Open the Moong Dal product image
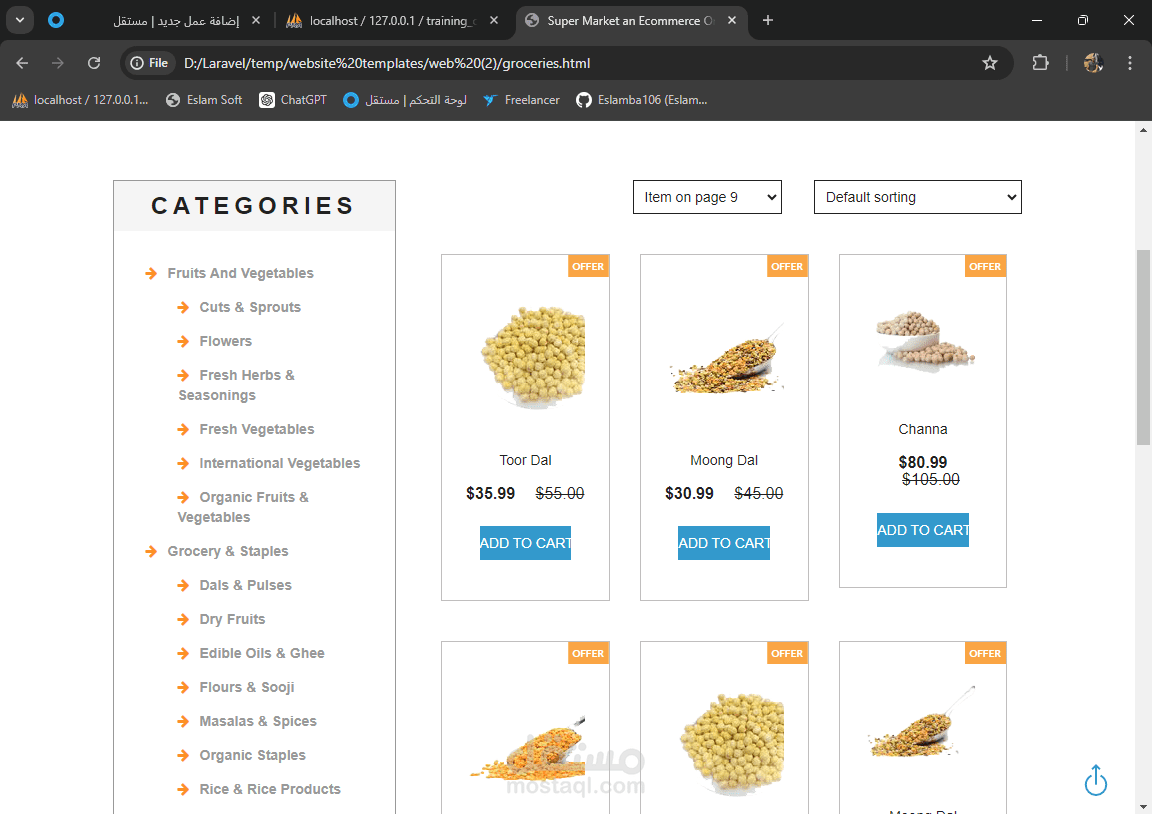The image size is (1152, 814). (x=727, y=358)
